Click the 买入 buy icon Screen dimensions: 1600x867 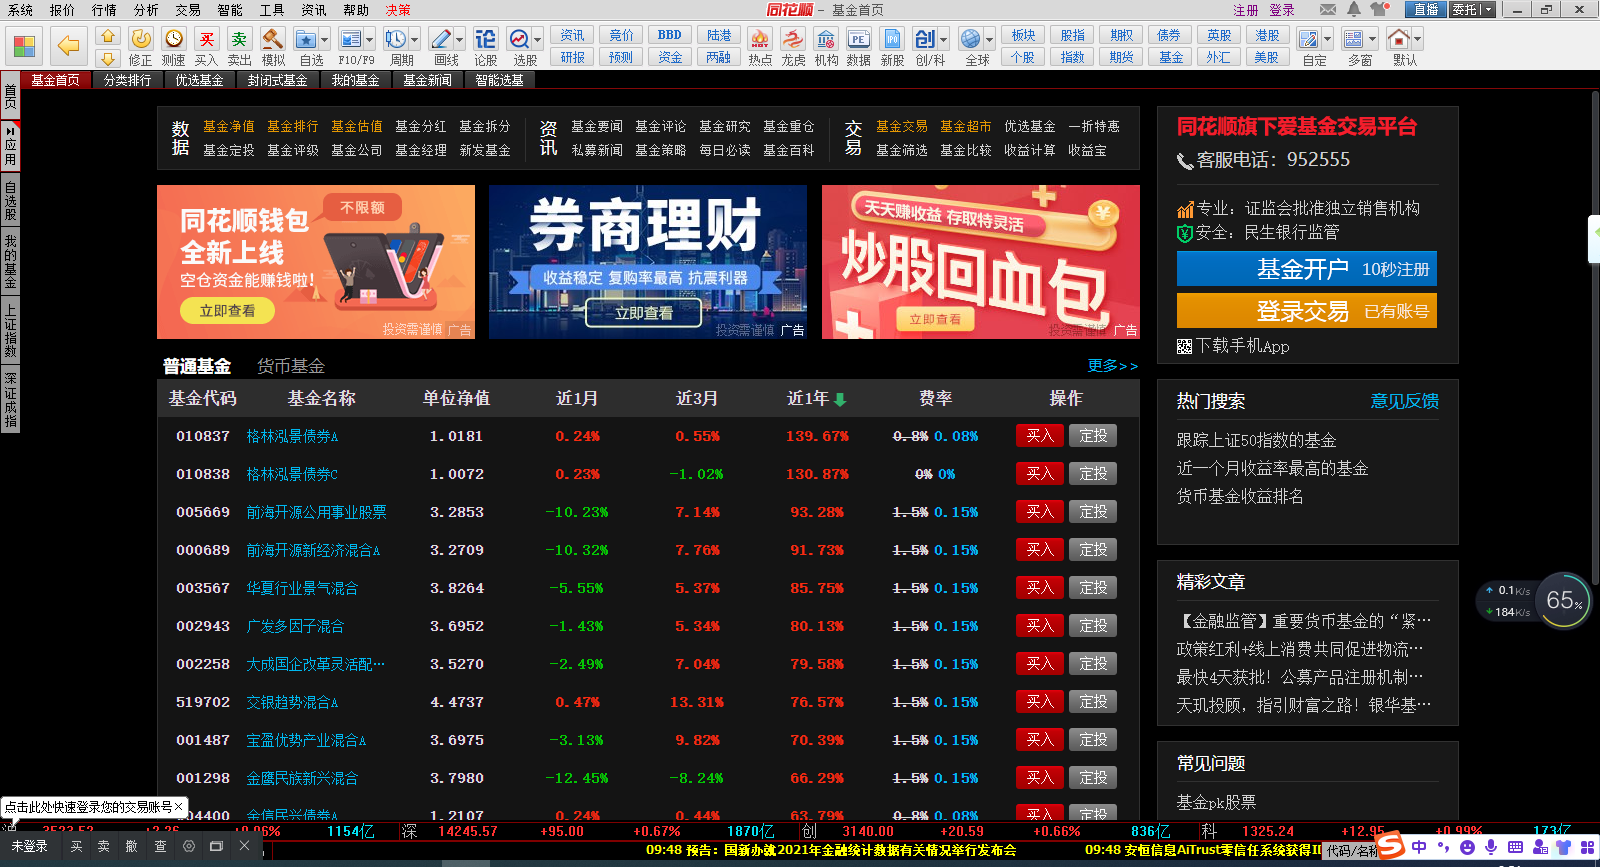(206, 39)
